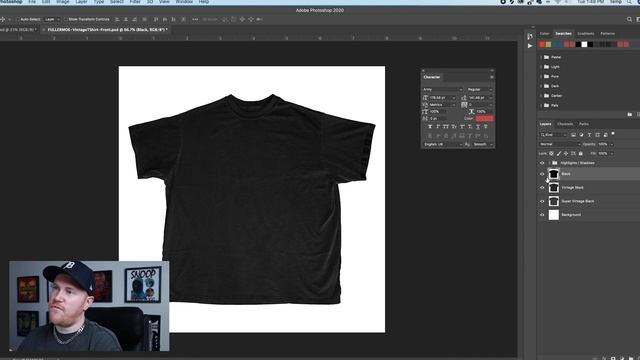Filter layers by pixel layers icon

(573, 135)
